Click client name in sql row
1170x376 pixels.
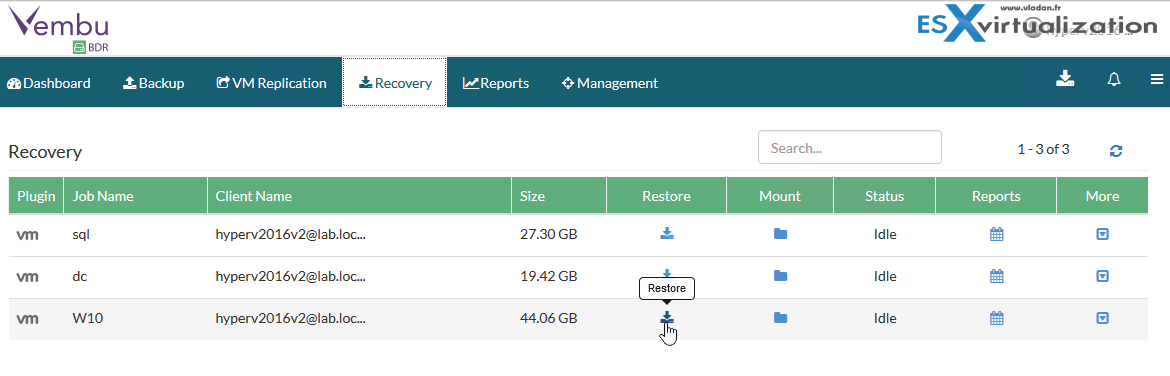click(290, 234)
